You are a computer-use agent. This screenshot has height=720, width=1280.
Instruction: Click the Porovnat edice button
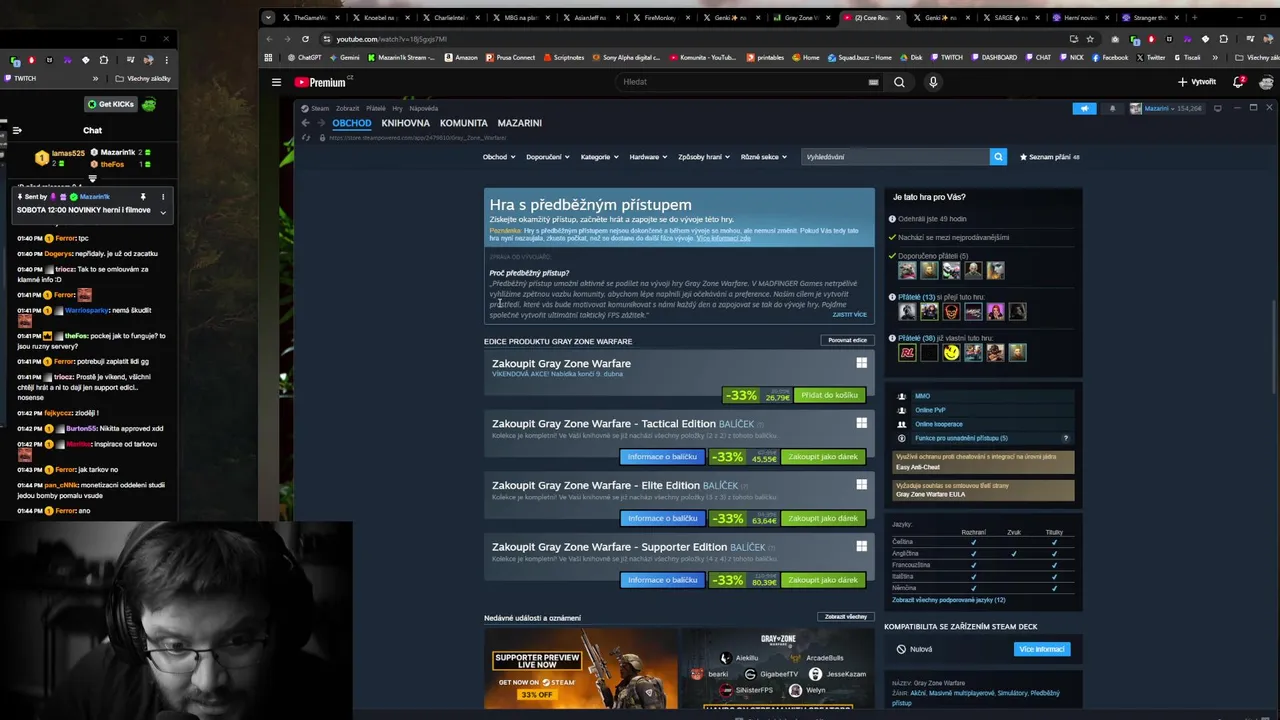(847, 340)
